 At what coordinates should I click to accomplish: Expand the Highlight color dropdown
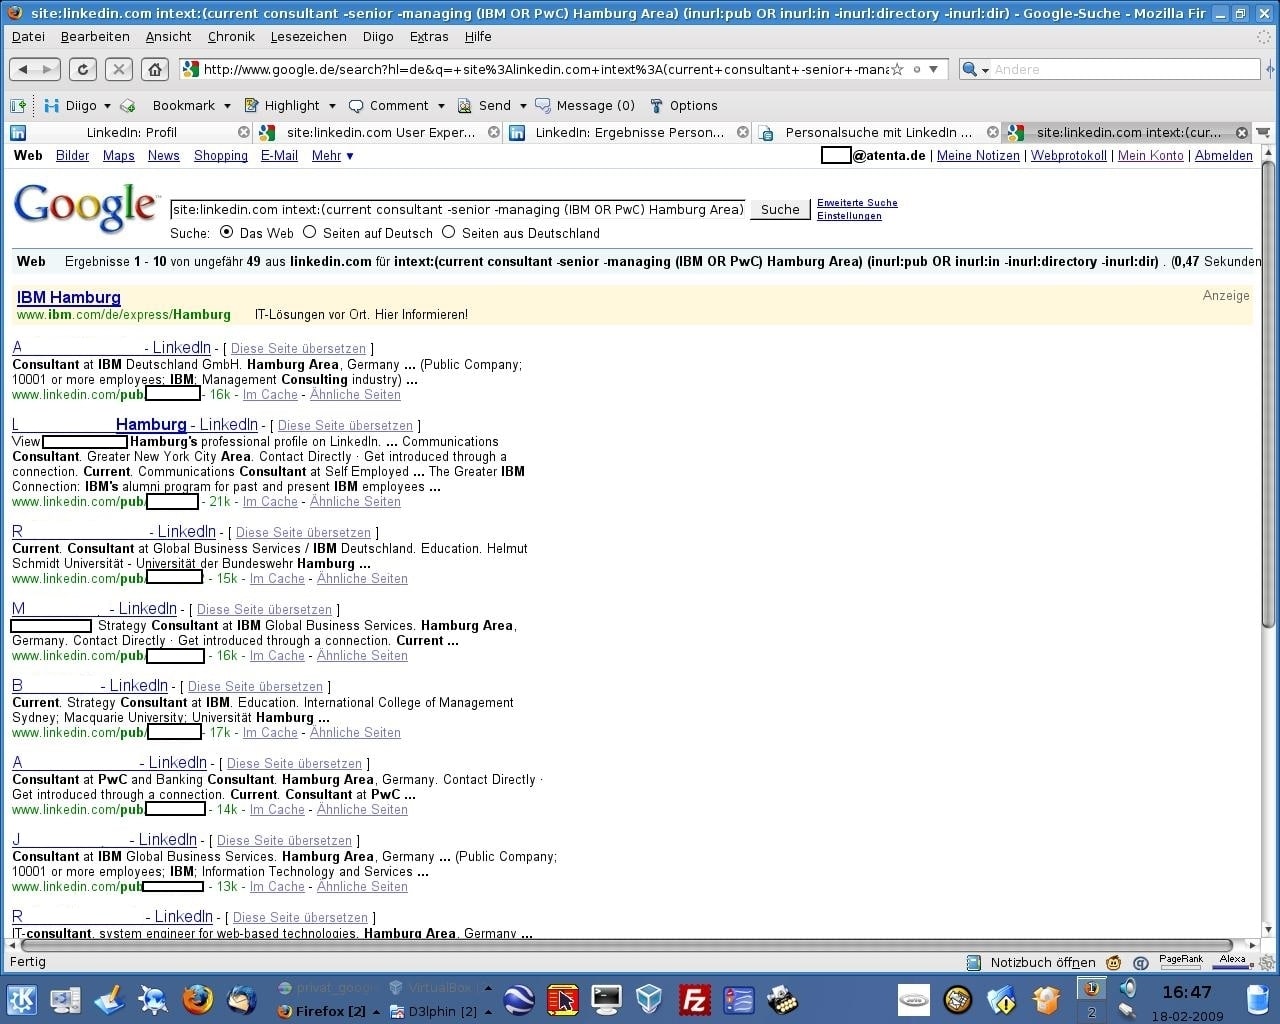[332, 105]
